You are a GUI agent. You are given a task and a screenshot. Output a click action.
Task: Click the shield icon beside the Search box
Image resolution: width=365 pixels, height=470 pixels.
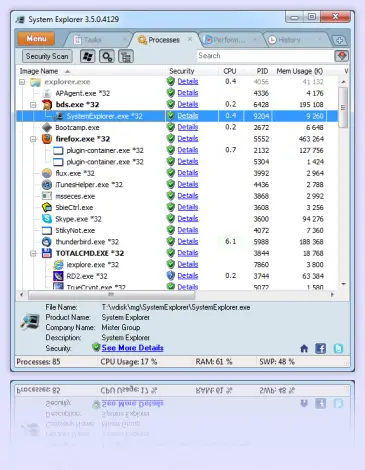click(342, 56)
